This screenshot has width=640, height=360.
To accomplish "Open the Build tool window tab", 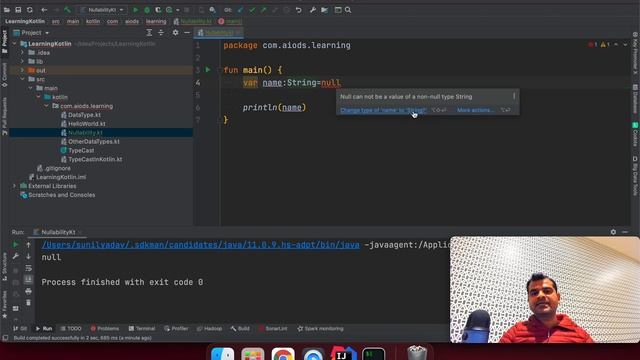I will click(240, 329).
